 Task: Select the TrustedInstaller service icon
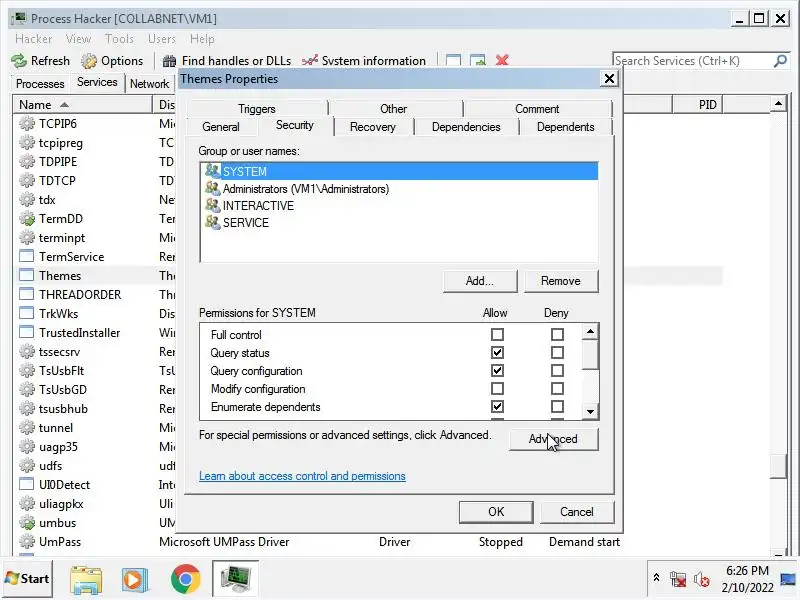coord(27,333)
